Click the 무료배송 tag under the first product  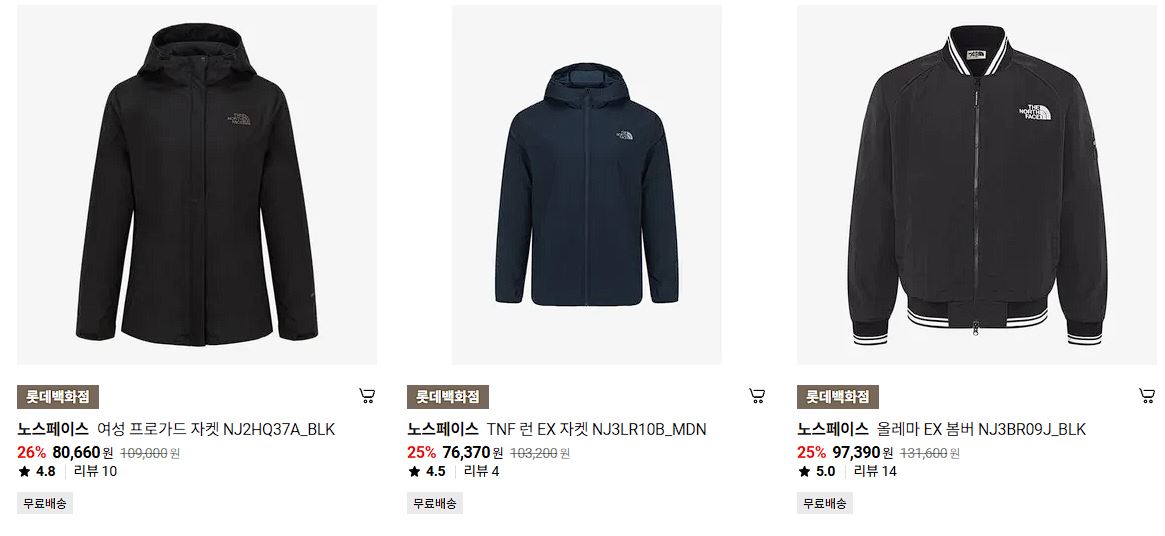tap(45, 503)
